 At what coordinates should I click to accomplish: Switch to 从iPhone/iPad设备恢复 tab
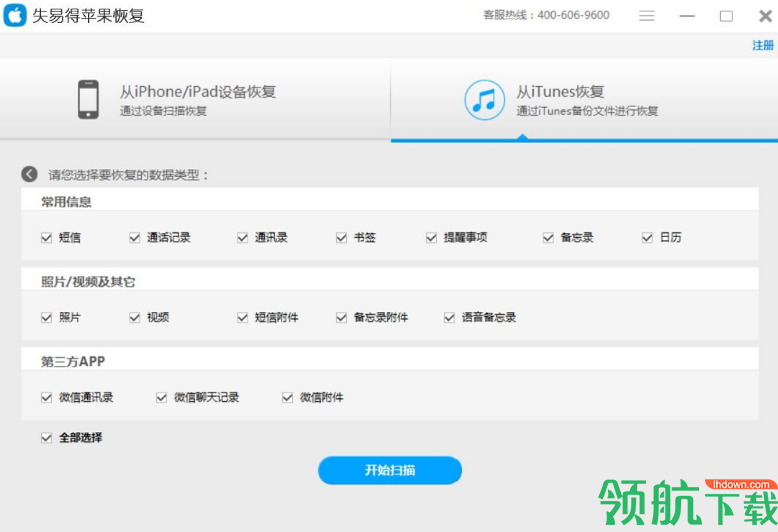[x=195, y=99]
